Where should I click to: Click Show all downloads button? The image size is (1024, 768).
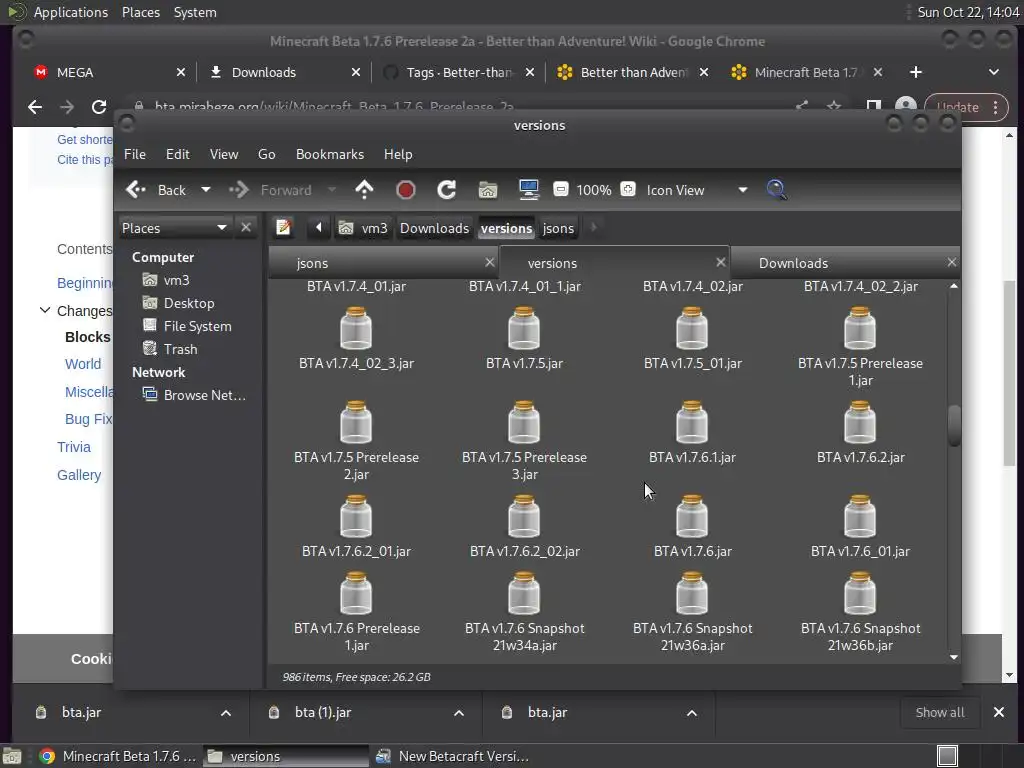coord(939,712)
